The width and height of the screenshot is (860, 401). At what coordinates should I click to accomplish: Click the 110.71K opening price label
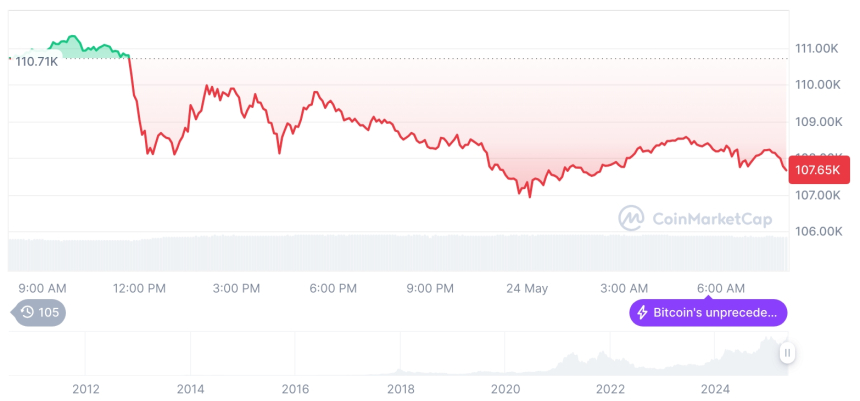click(37, 61)
